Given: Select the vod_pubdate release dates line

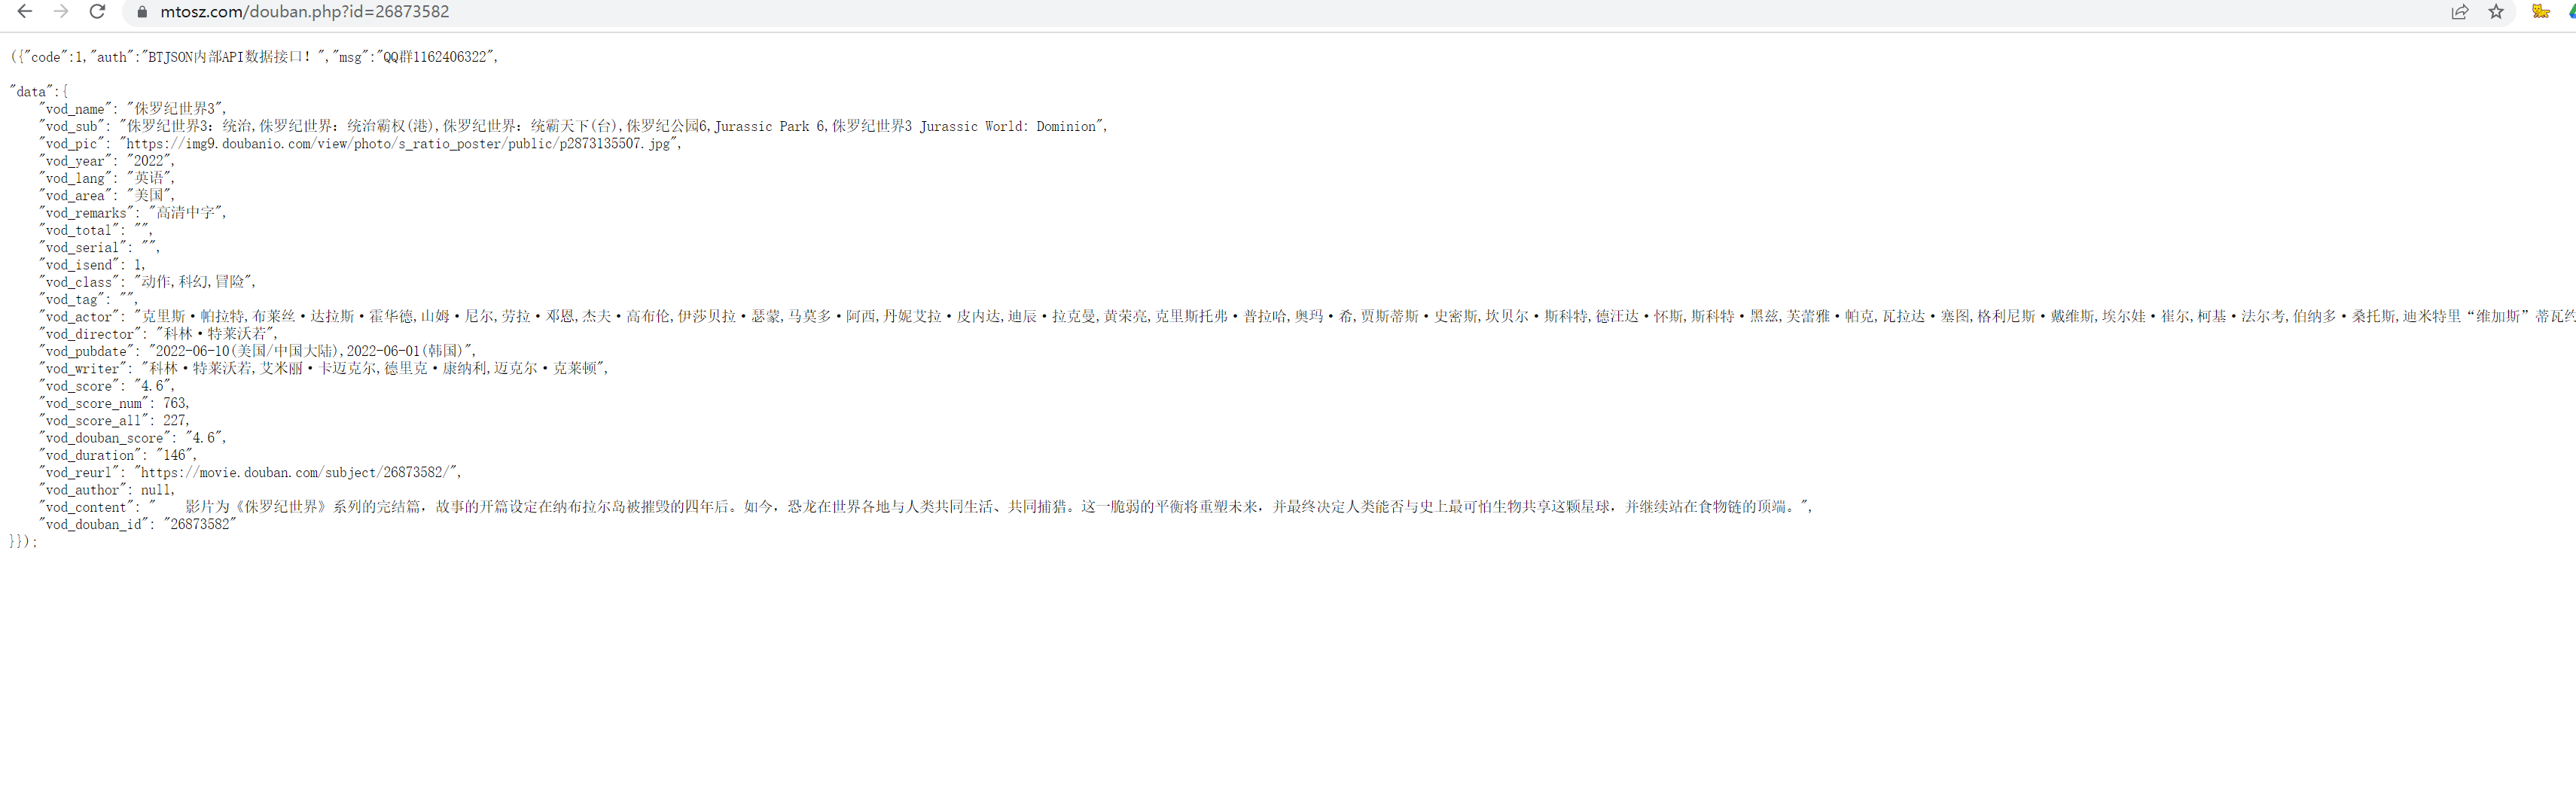Looking at the screenshot, I should click(258, 351).
